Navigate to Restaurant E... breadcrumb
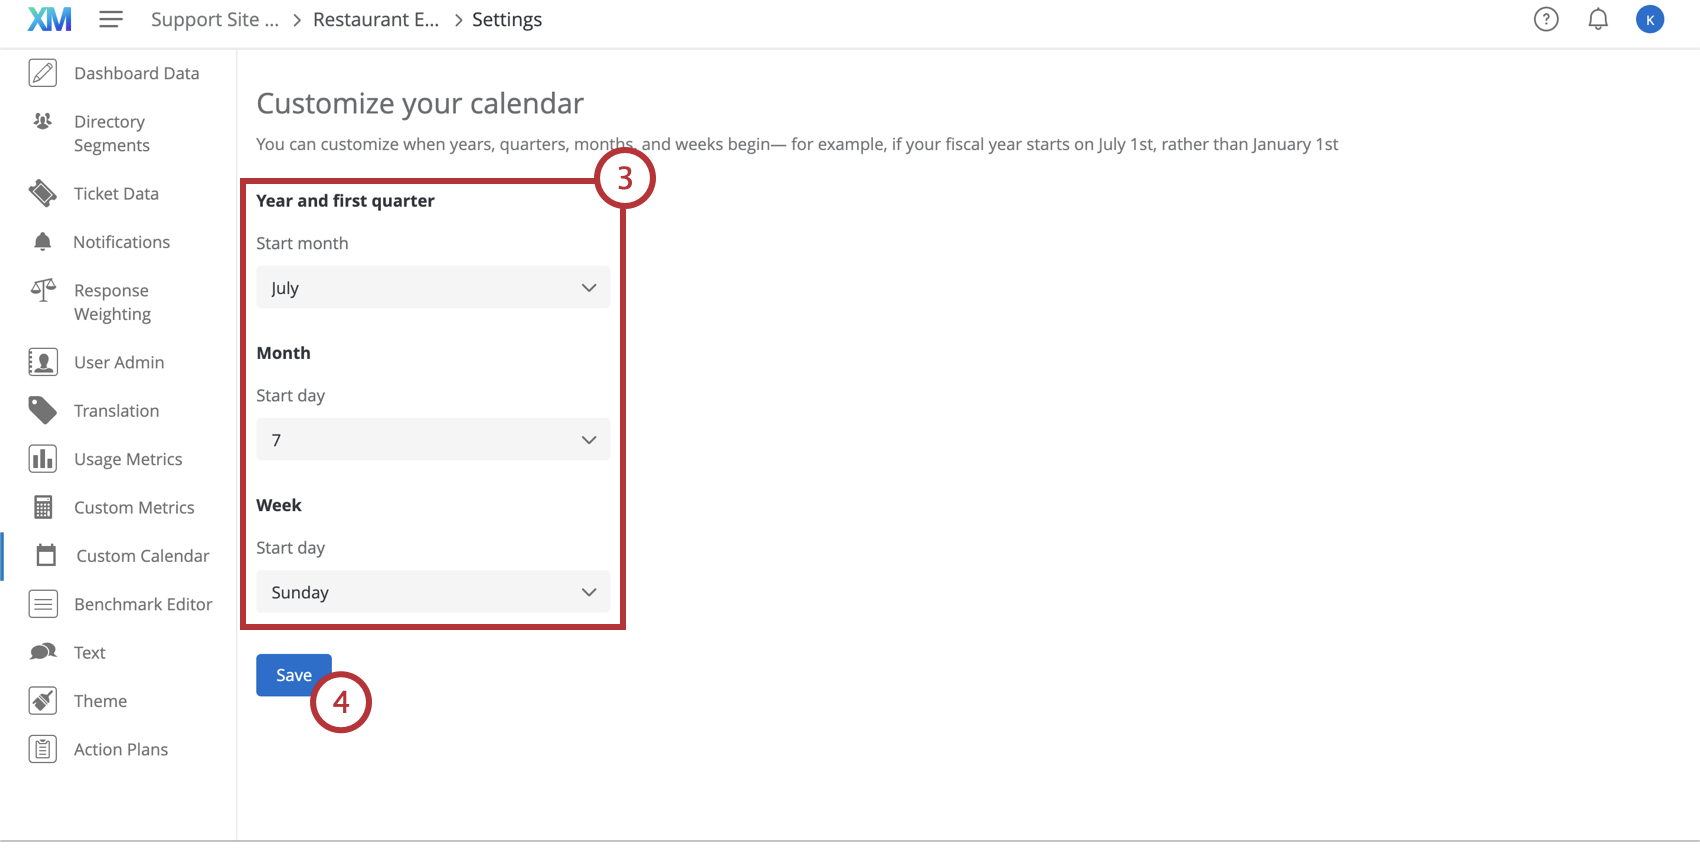 (x=376, y=20)
